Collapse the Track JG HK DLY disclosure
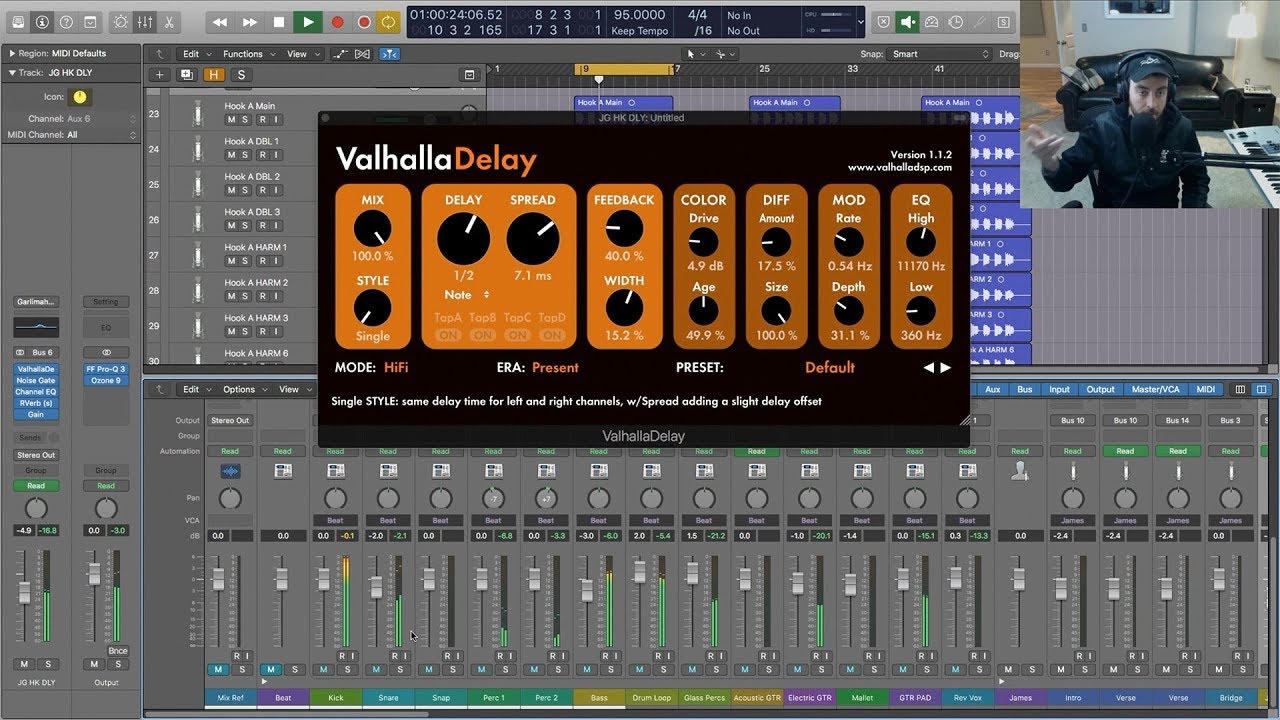 [12, 72]
